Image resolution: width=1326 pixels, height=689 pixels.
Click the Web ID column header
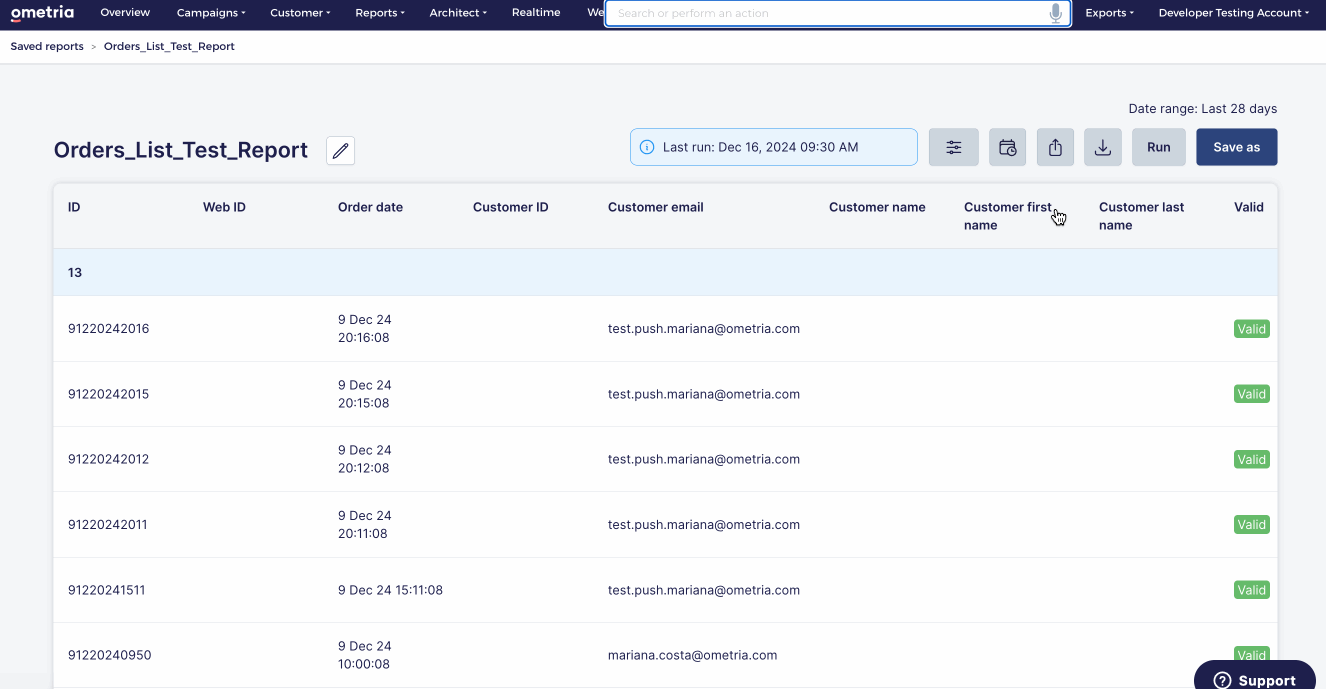[x=224, y=207]
